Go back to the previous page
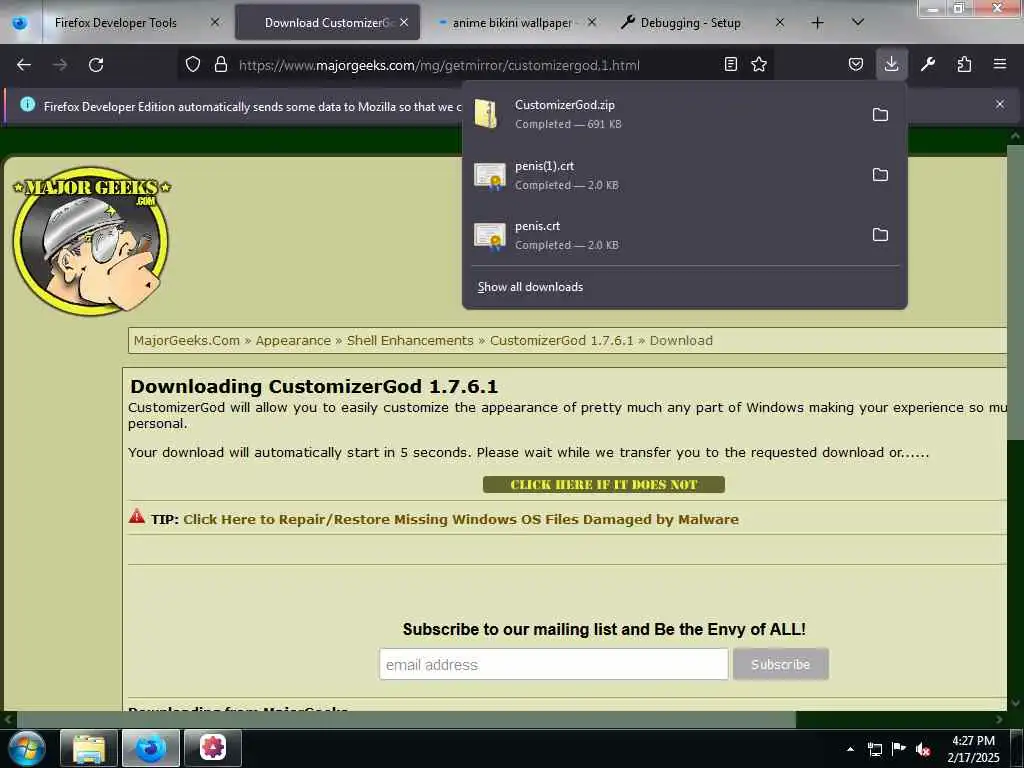The width and height of the screenshot is (1024, 768). tap(24, 65)
